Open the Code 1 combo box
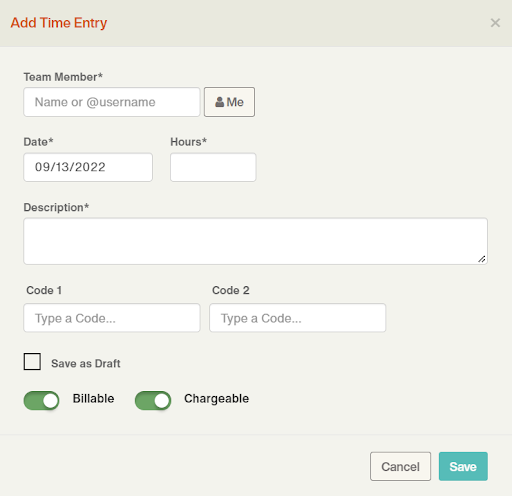Viewport: 512px width, 496px height. tap(112, 318)
